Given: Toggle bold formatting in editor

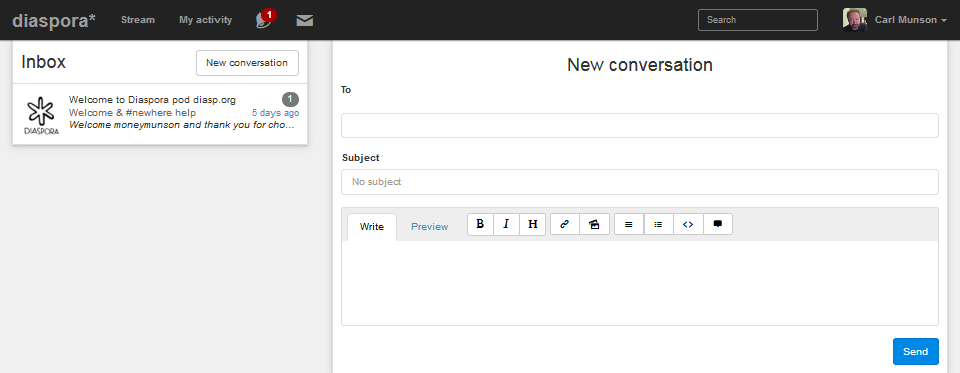Looking at the screenshot, I should tap(481, 224).
